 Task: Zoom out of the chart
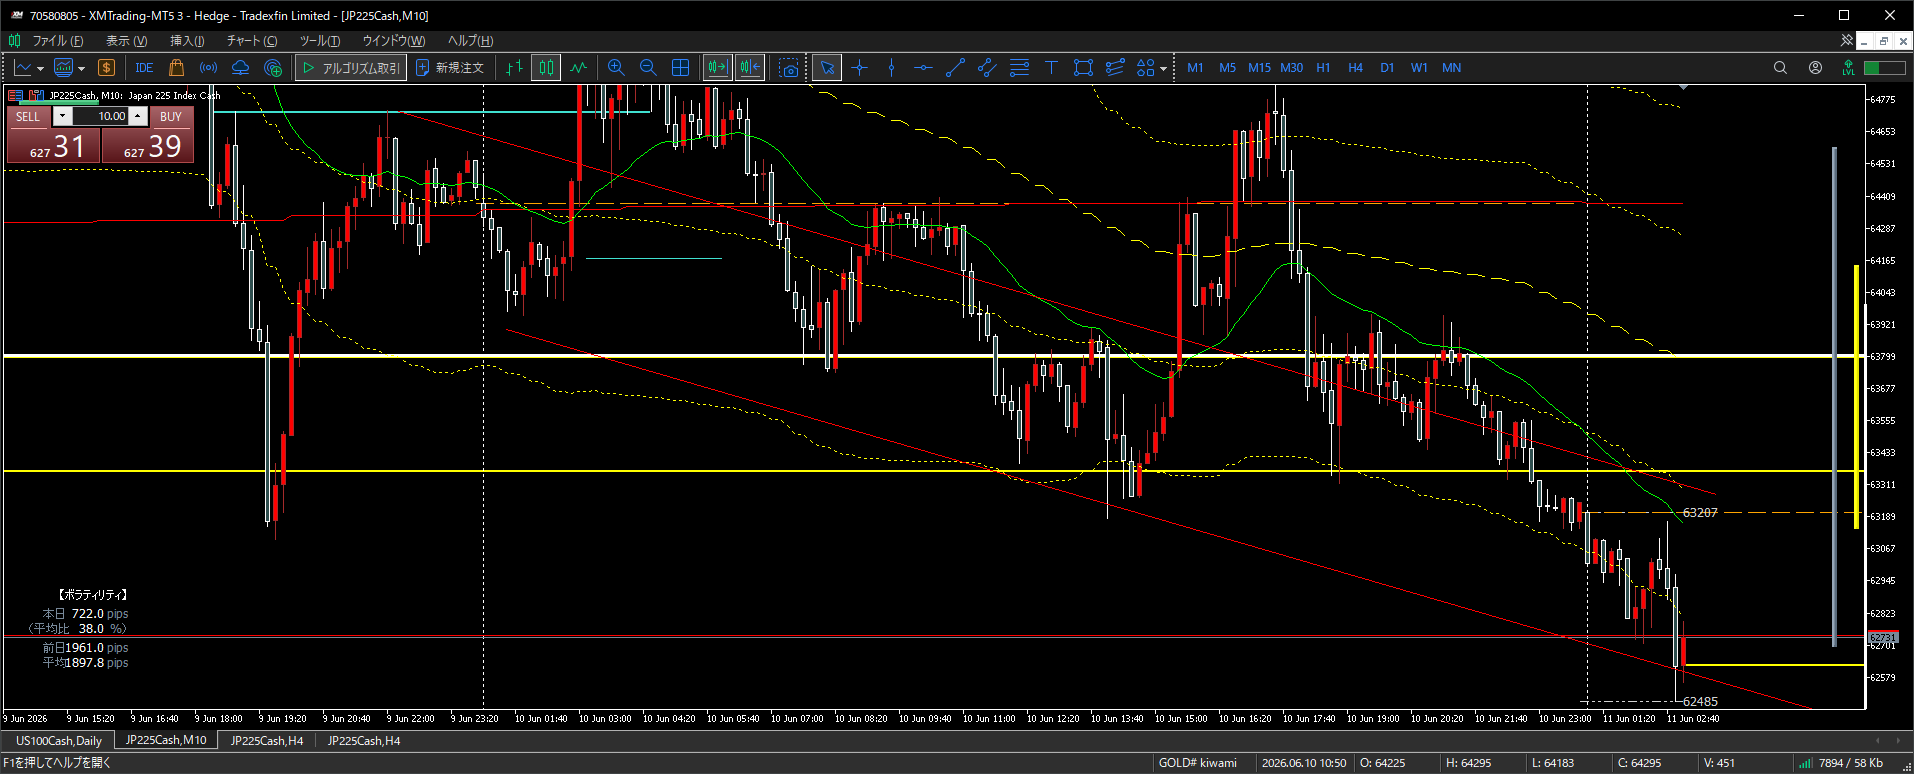point(648,68)
